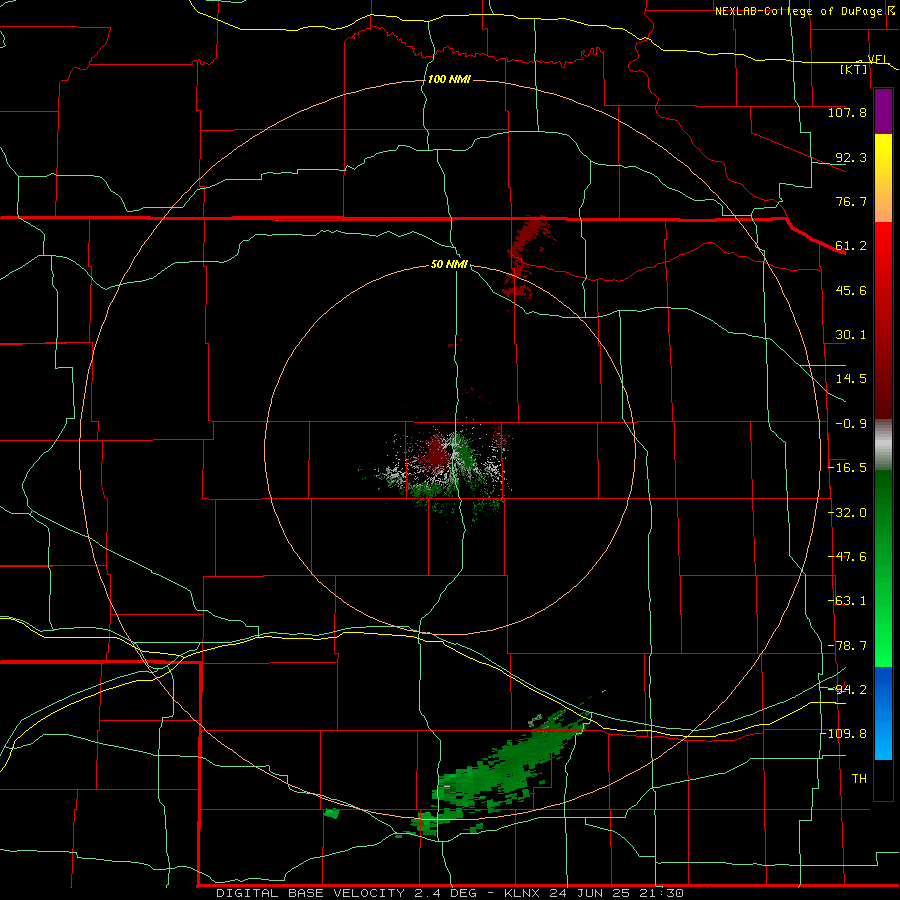Select the 30.1 scale value
The width and height of the screenshot is (900, 900).
tap(851, 335)
